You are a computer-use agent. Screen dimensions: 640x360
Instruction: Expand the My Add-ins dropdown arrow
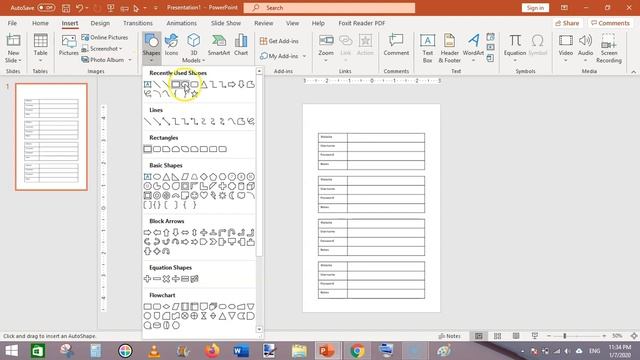tap(304, 56)
